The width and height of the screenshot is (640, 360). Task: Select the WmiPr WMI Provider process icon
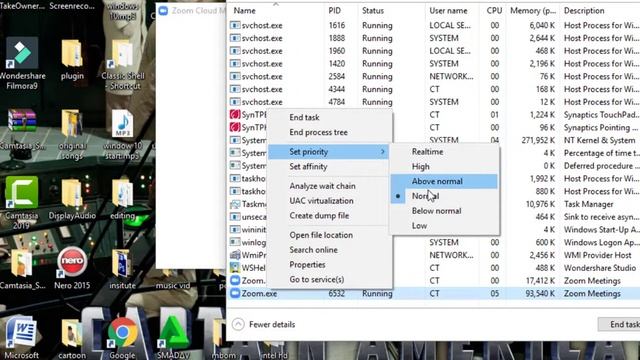235,255
